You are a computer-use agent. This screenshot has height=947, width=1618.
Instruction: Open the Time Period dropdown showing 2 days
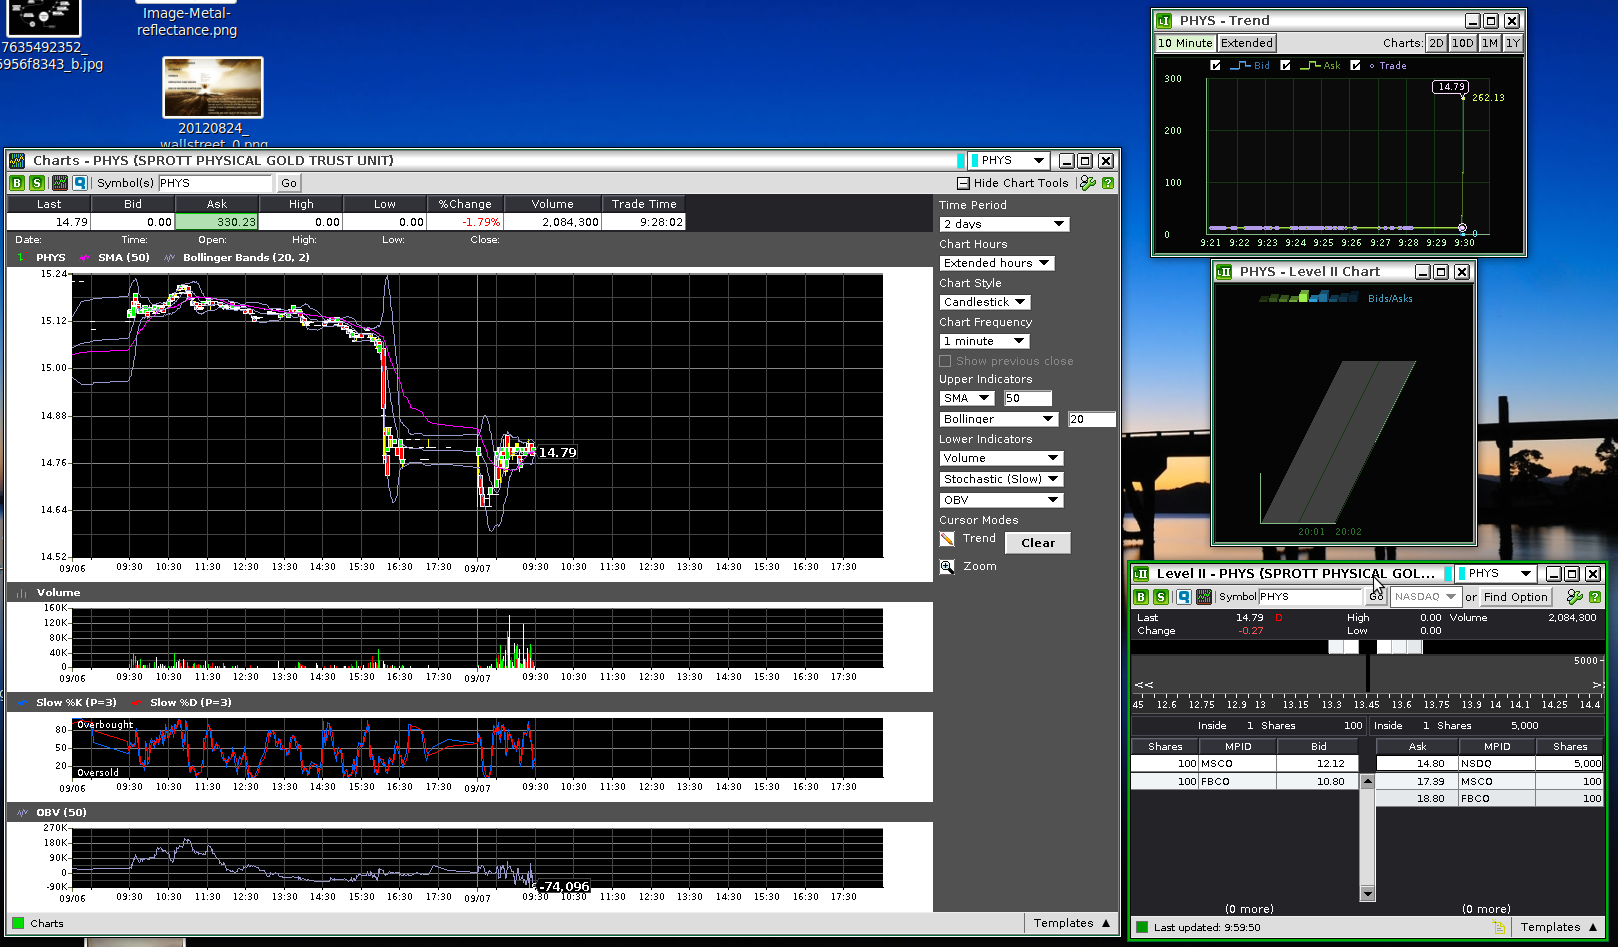1004,224
